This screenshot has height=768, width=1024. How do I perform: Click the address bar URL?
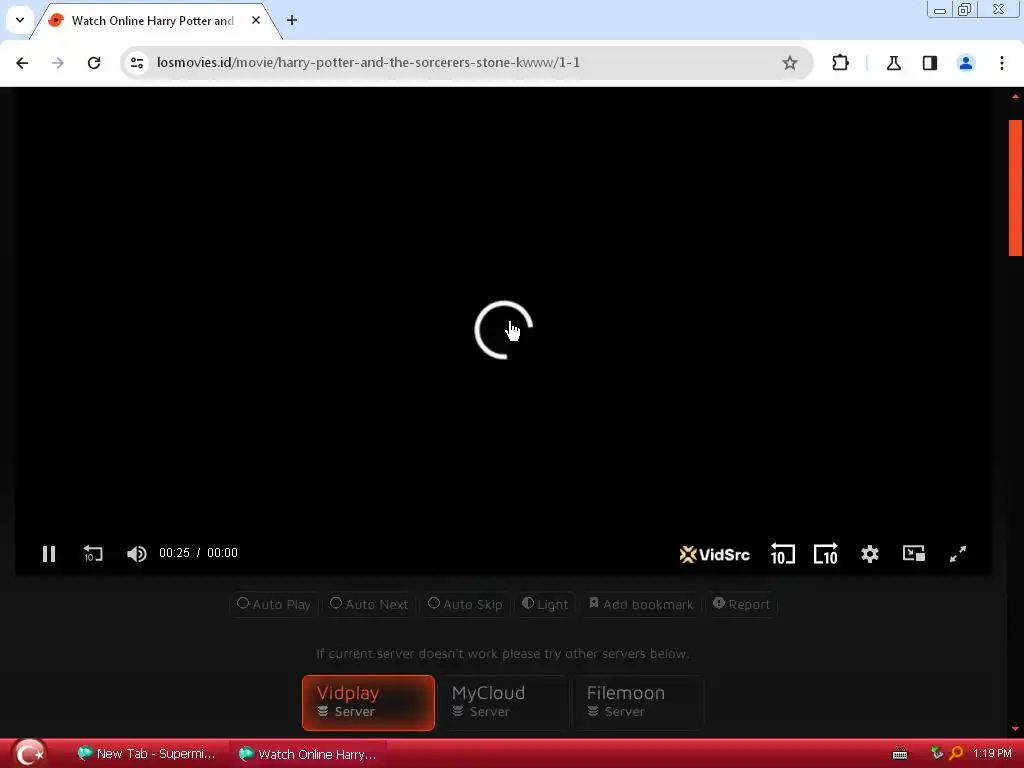click(368, 63)
